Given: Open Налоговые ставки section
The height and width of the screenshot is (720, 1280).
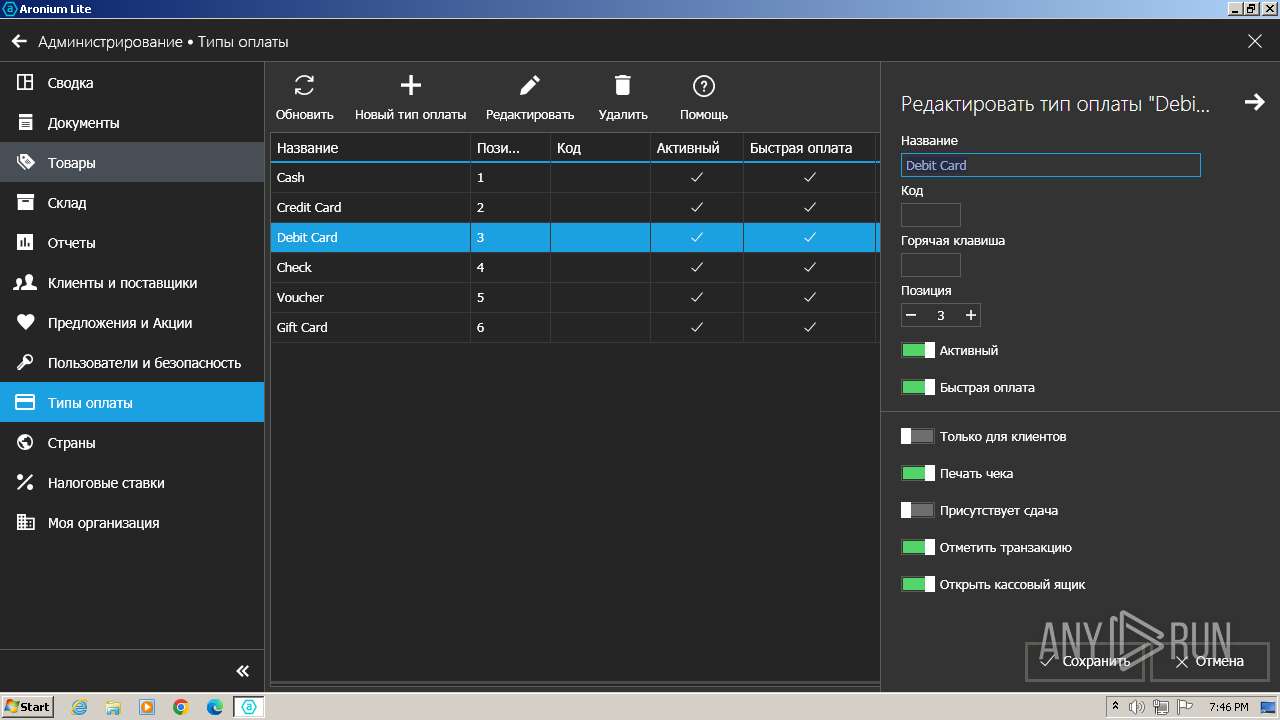Looking at the screenshot, I should [132, 483].
